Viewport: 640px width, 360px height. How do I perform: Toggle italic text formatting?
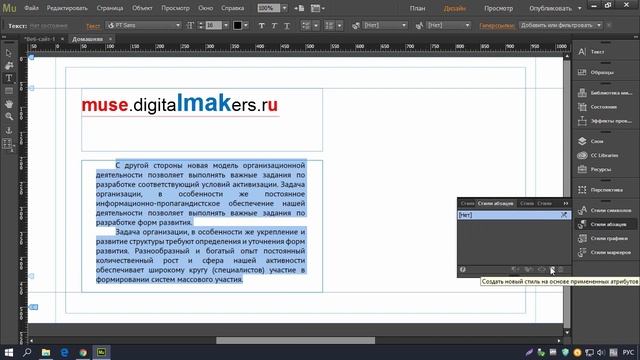click(x=274, y=25)
